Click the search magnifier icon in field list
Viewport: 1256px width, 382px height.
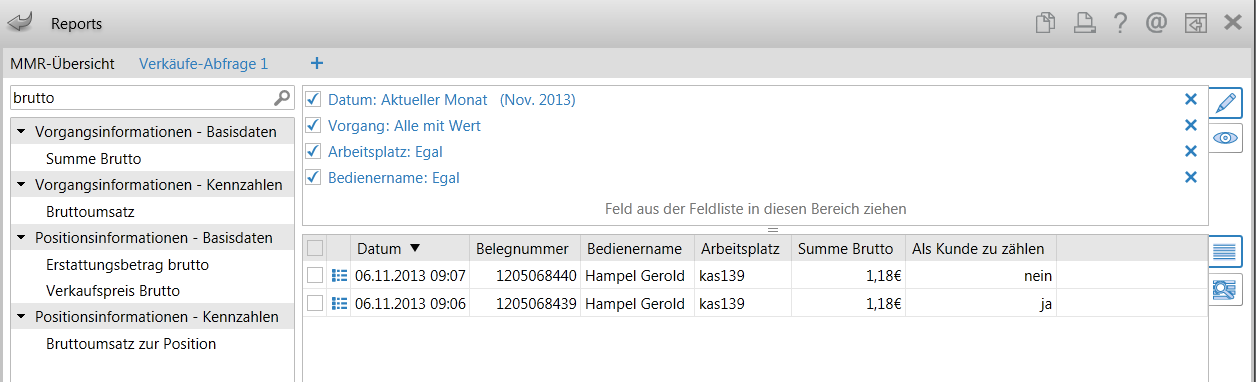pyautogui.click(x=282, y=98)
